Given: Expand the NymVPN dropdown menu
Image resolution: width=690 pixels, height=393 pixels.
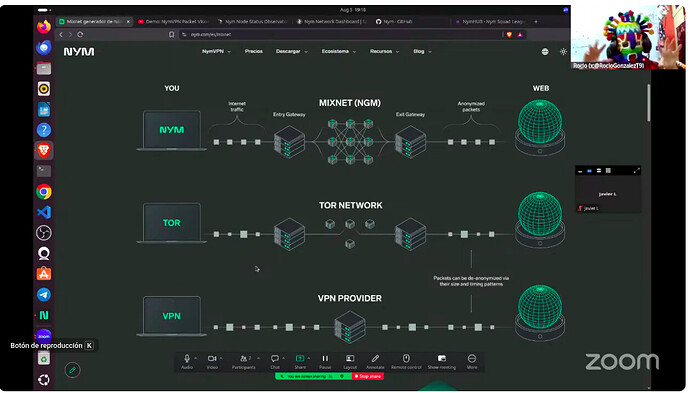Looking at the screenshot, I should coord(216,51).
